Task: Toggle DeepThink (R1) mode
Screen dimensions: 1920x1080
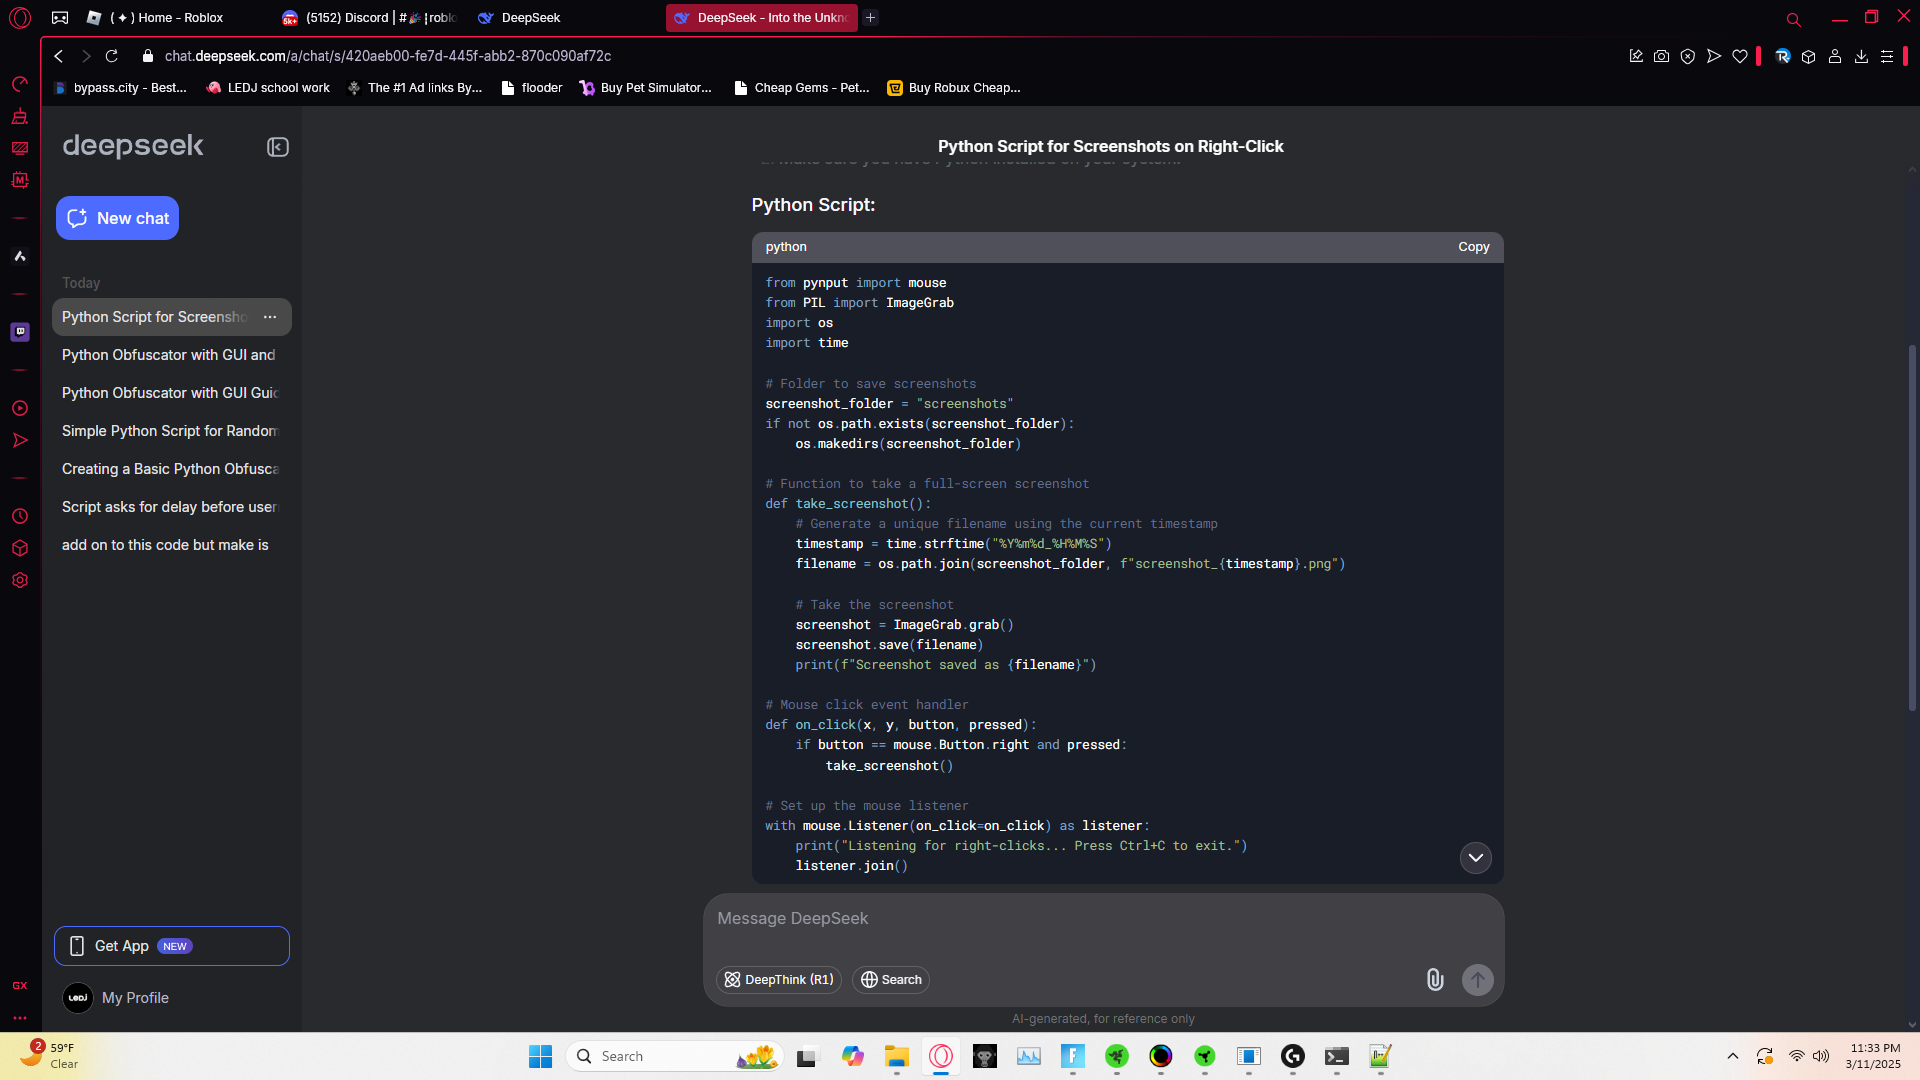Action: [779, 979]
